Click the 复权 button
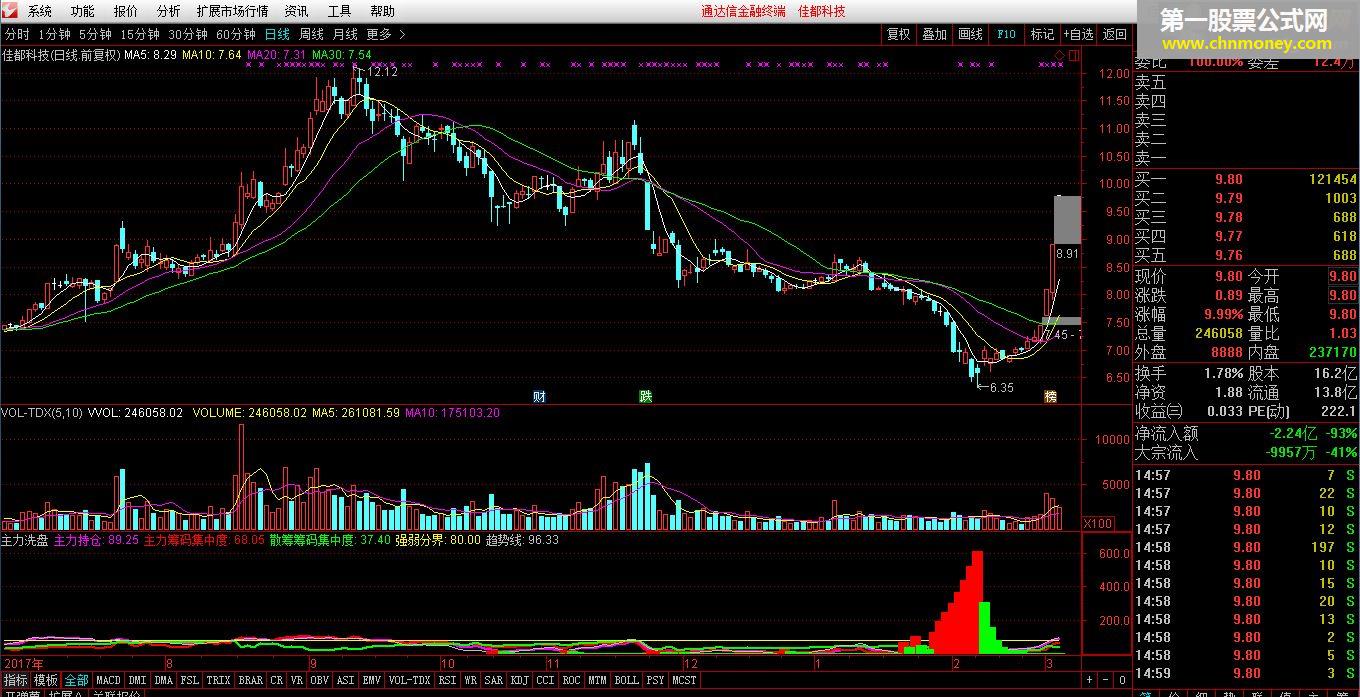The width and height of the screenshot is (1360, 697). pyautogui.click(x=899, y=34)
